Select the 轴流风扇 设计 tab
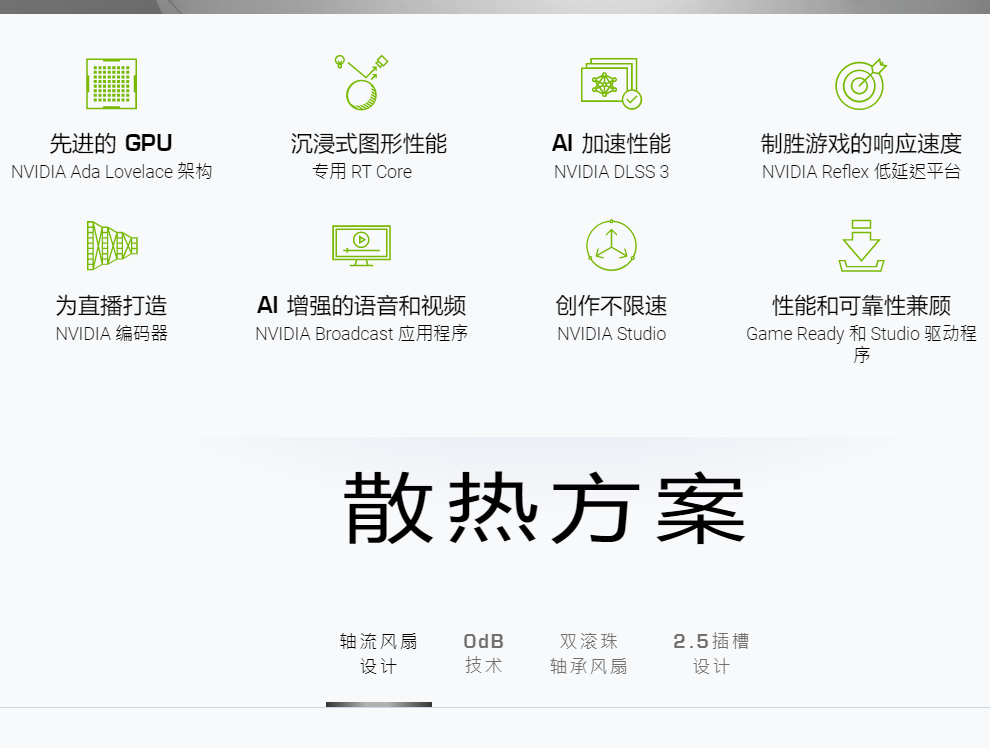The width and height of the screenshot is (990, 748). point(379,653)
